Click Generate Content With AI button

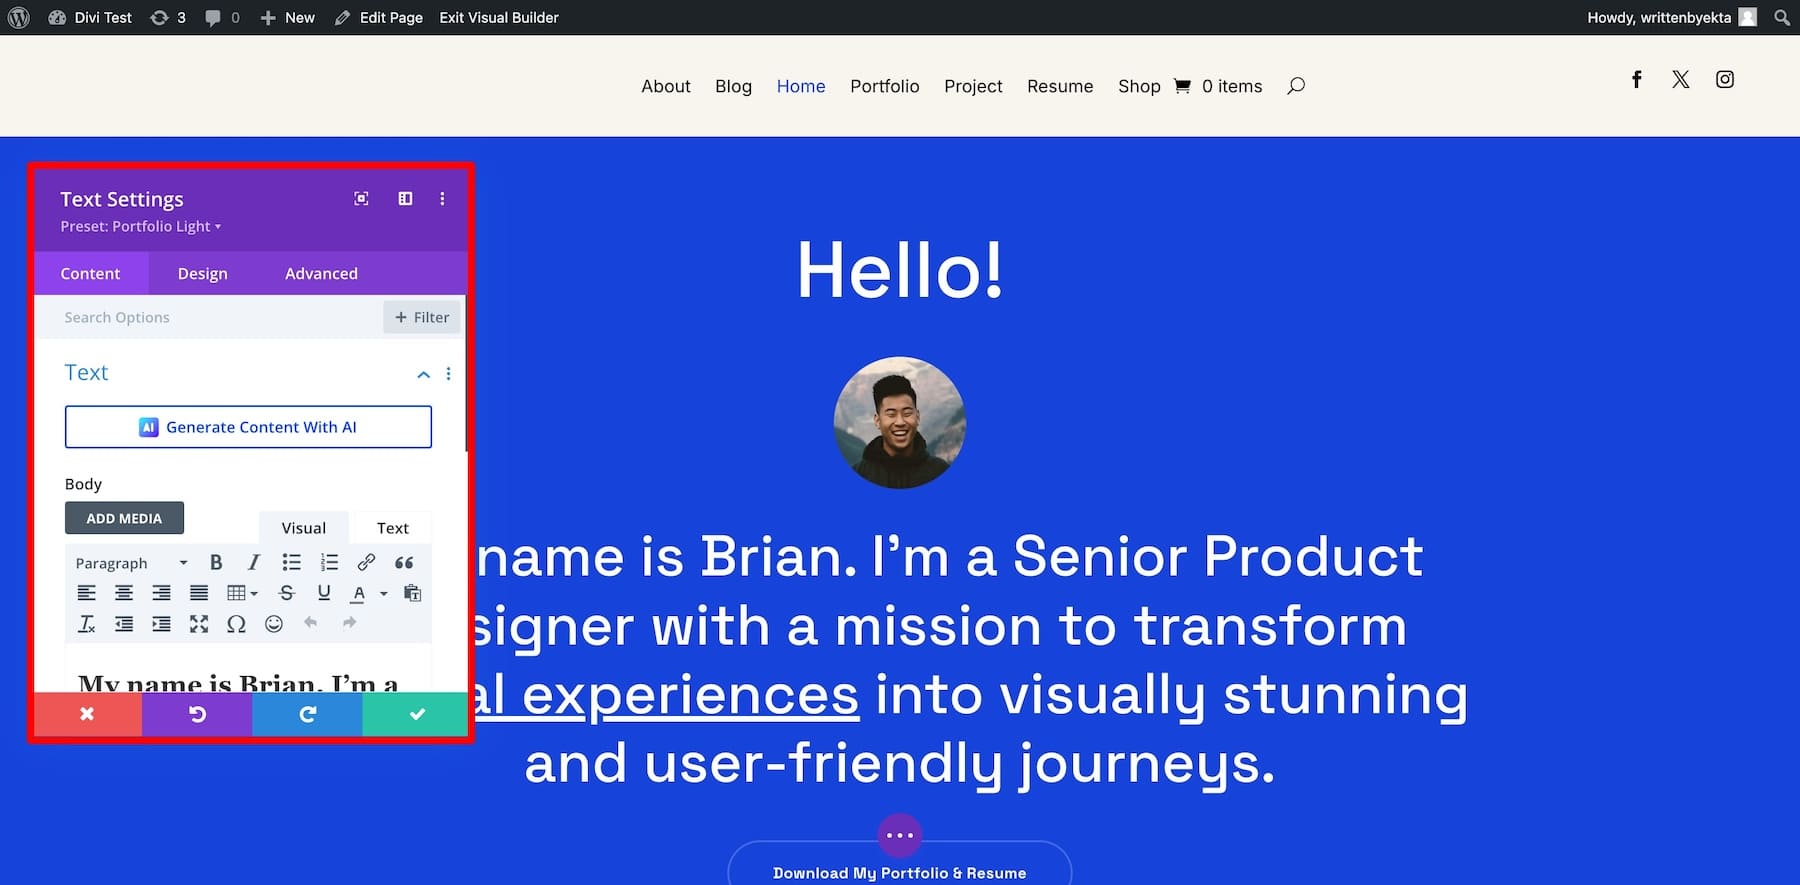click(x=248, y=427)
